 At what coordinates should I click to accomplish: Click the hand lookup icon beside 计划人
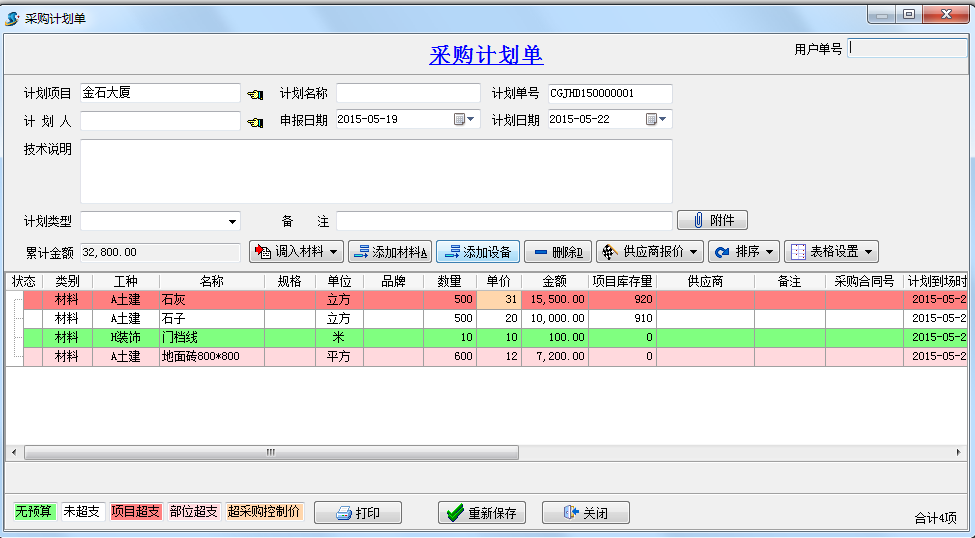point(255,121)
